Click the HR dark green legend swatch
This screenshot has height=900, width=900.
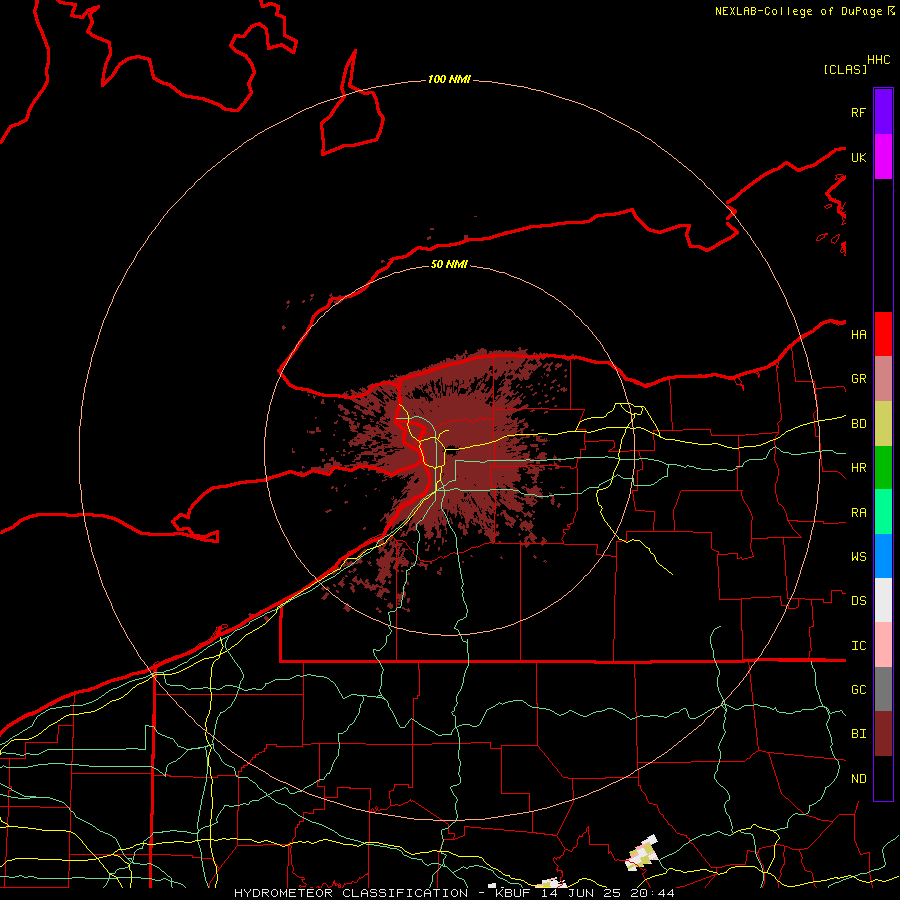(883, 468)
